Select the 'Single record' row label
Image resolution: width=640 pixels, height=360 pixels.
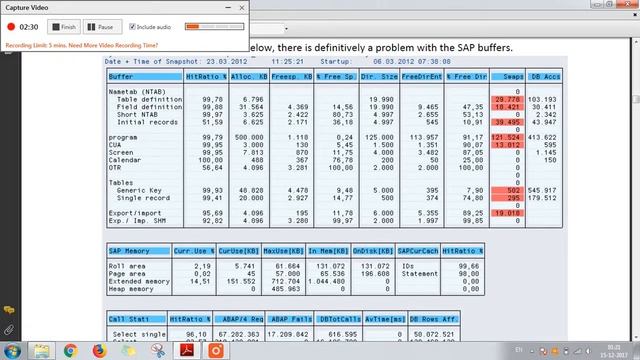[143, 198]
